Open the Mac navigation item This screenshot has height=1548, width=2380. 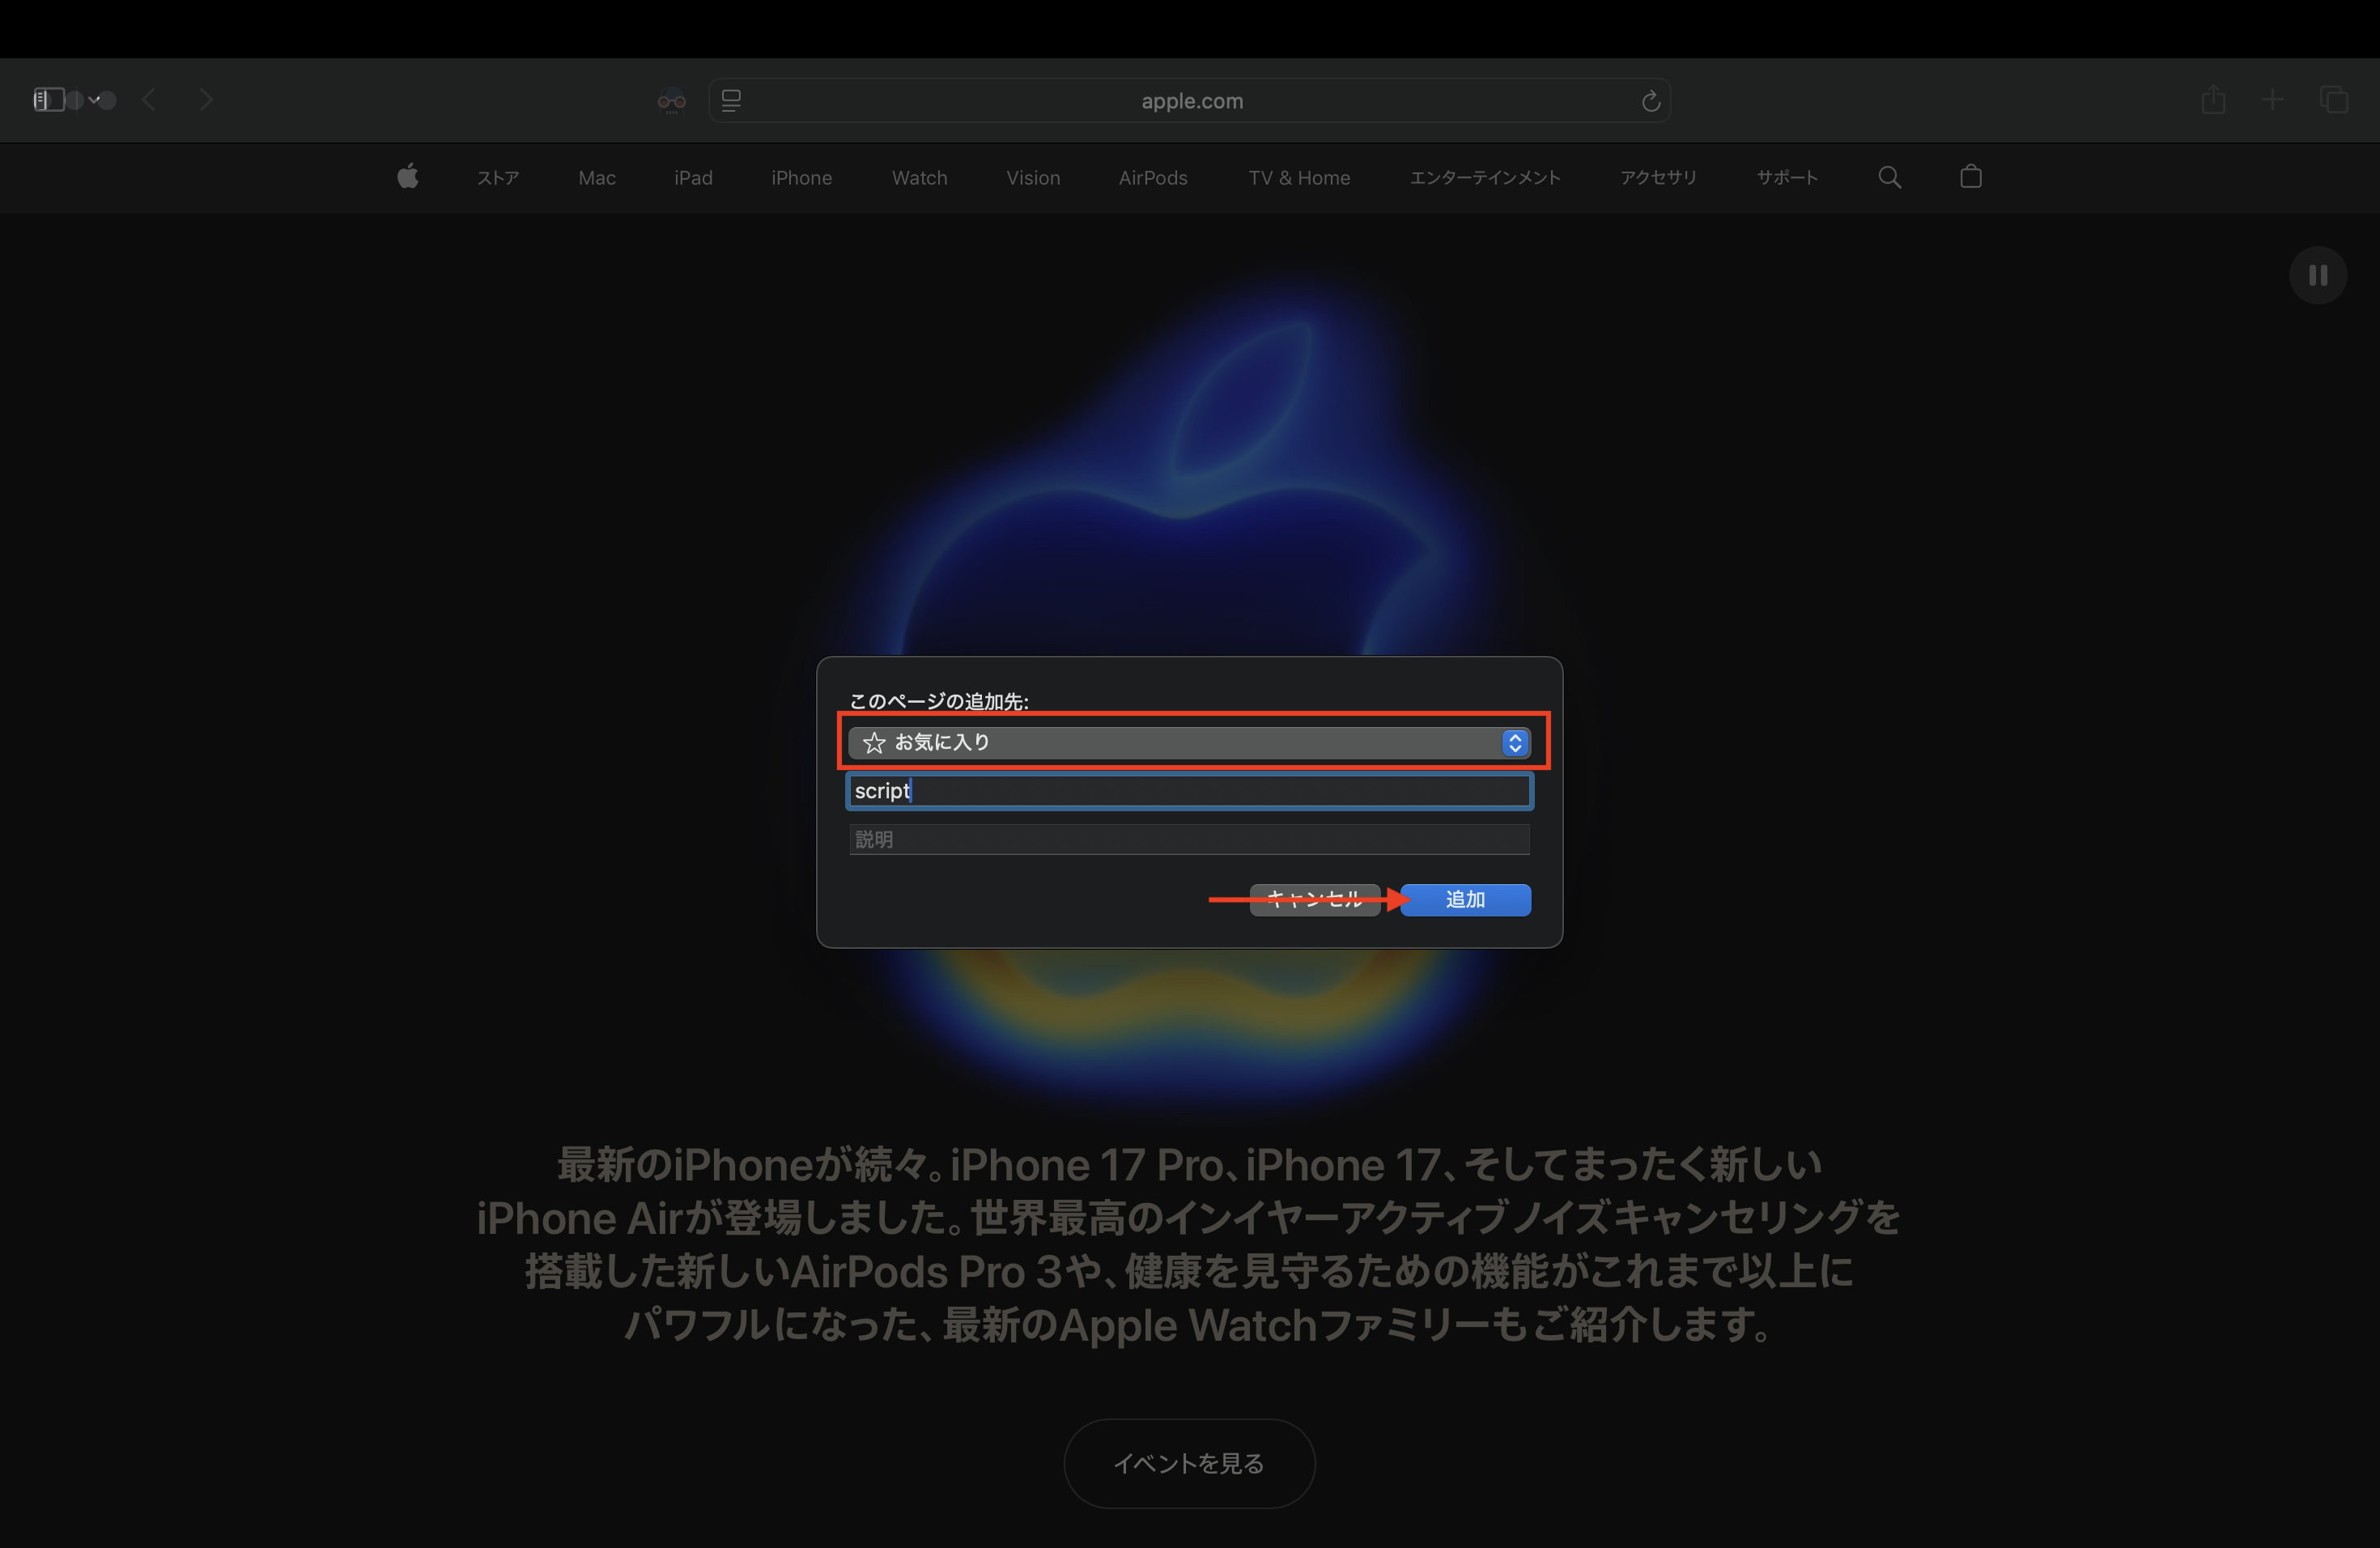tap(596, 178)
